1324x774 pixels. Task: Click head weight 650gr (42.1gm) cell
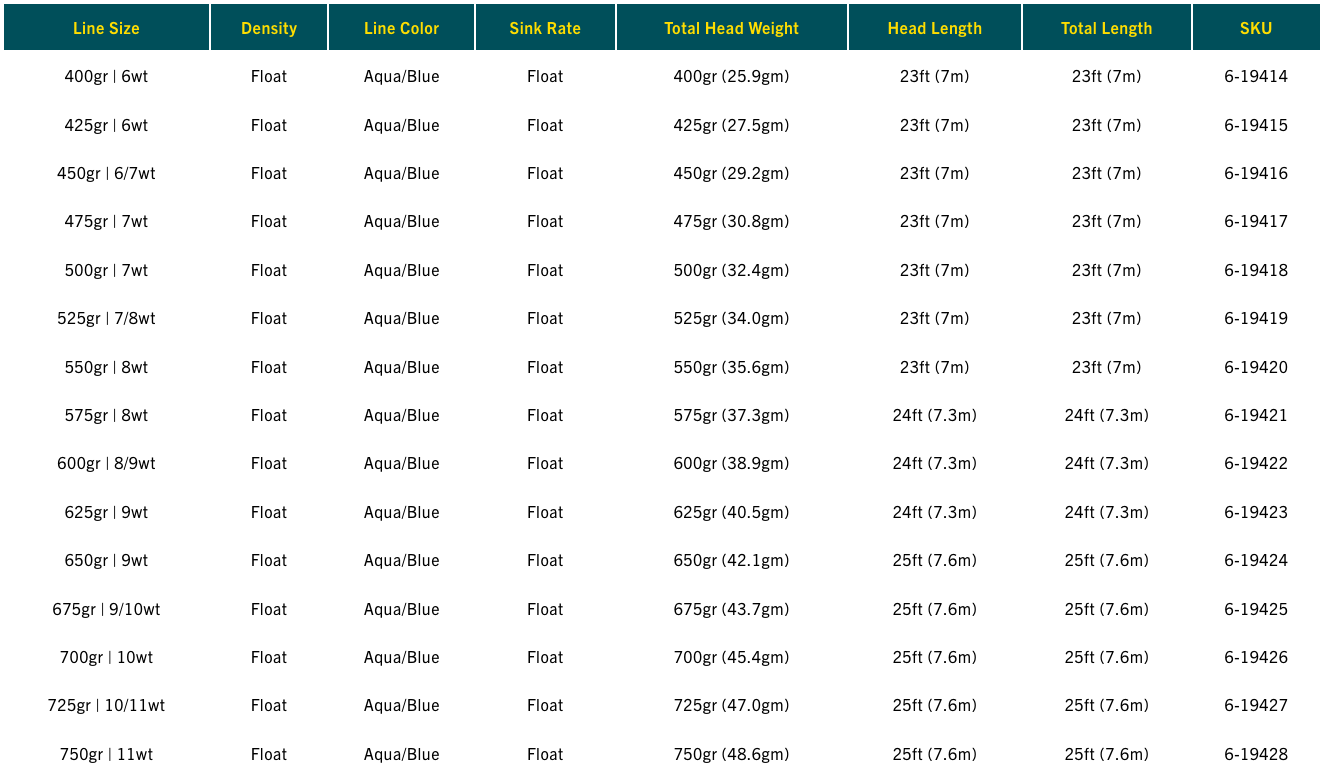click(731, 560)
